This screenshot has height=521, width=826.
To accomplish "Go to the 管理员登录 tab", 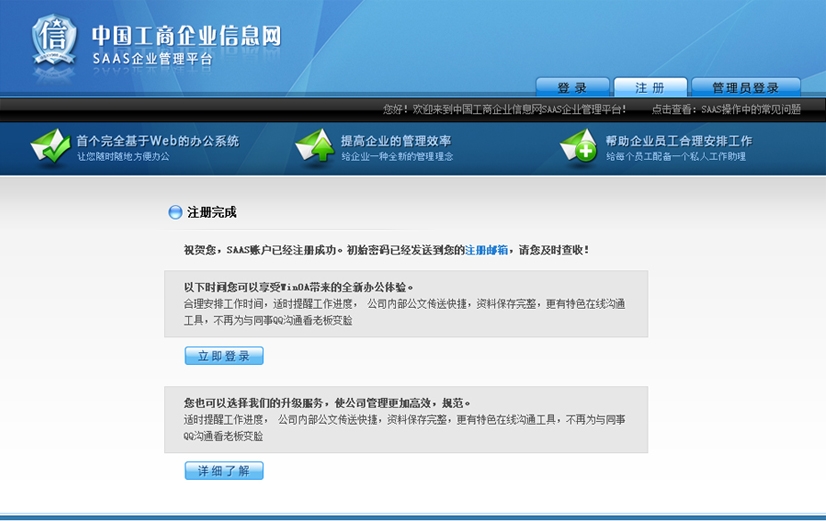I will (745, 88).
